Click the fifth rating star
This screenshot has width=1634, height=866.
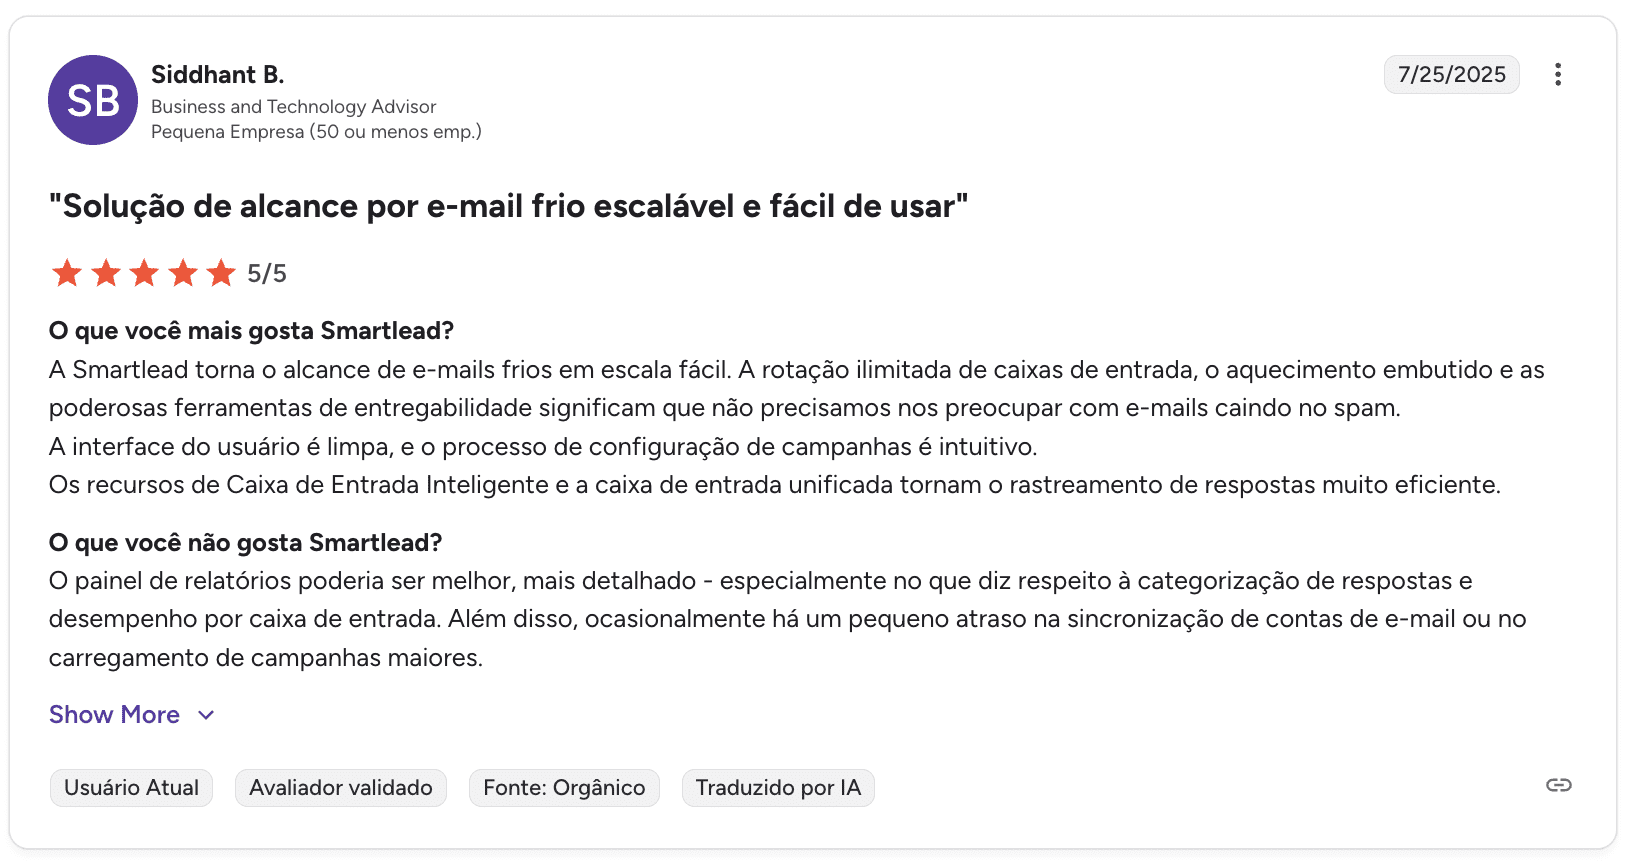[x=221, y=273]
